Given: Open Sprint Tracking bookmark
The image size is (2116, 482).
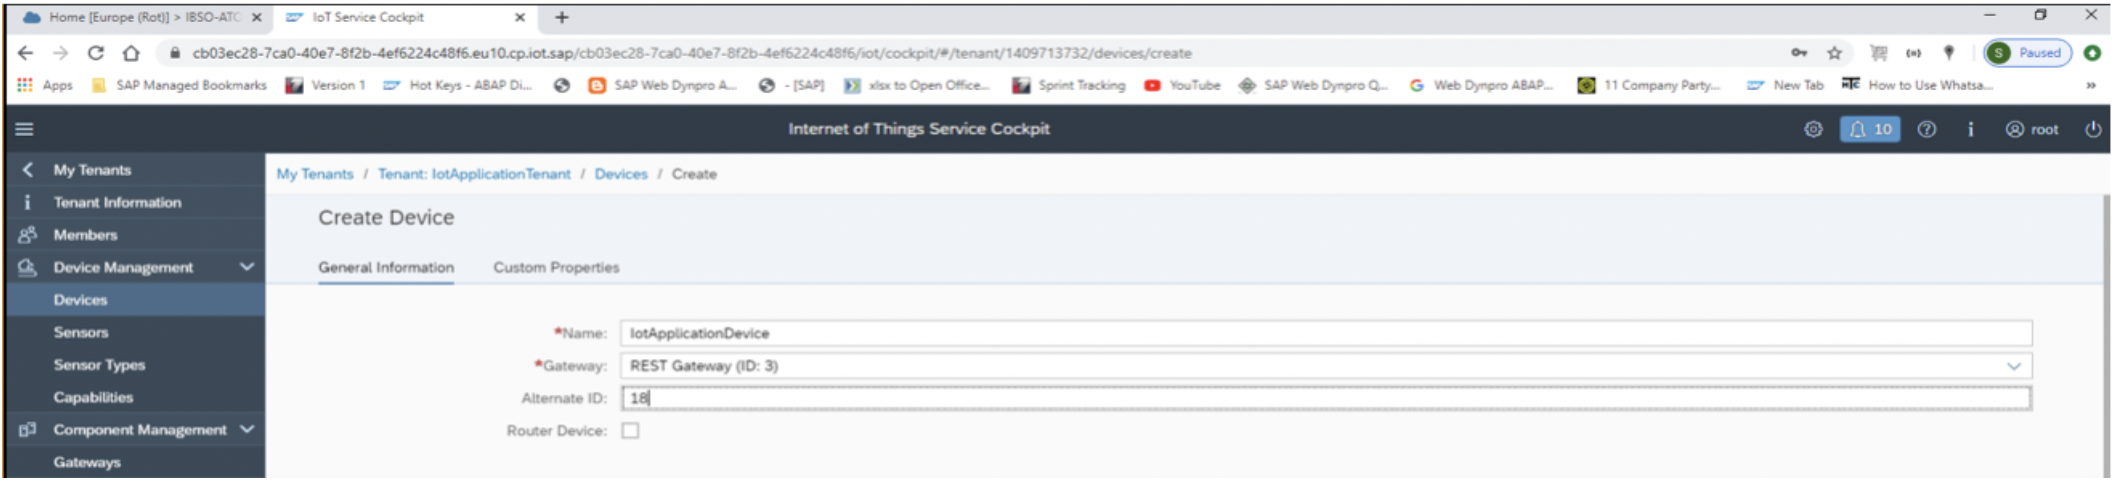Looking at the screenshot, I should (x=1069, y=85).
